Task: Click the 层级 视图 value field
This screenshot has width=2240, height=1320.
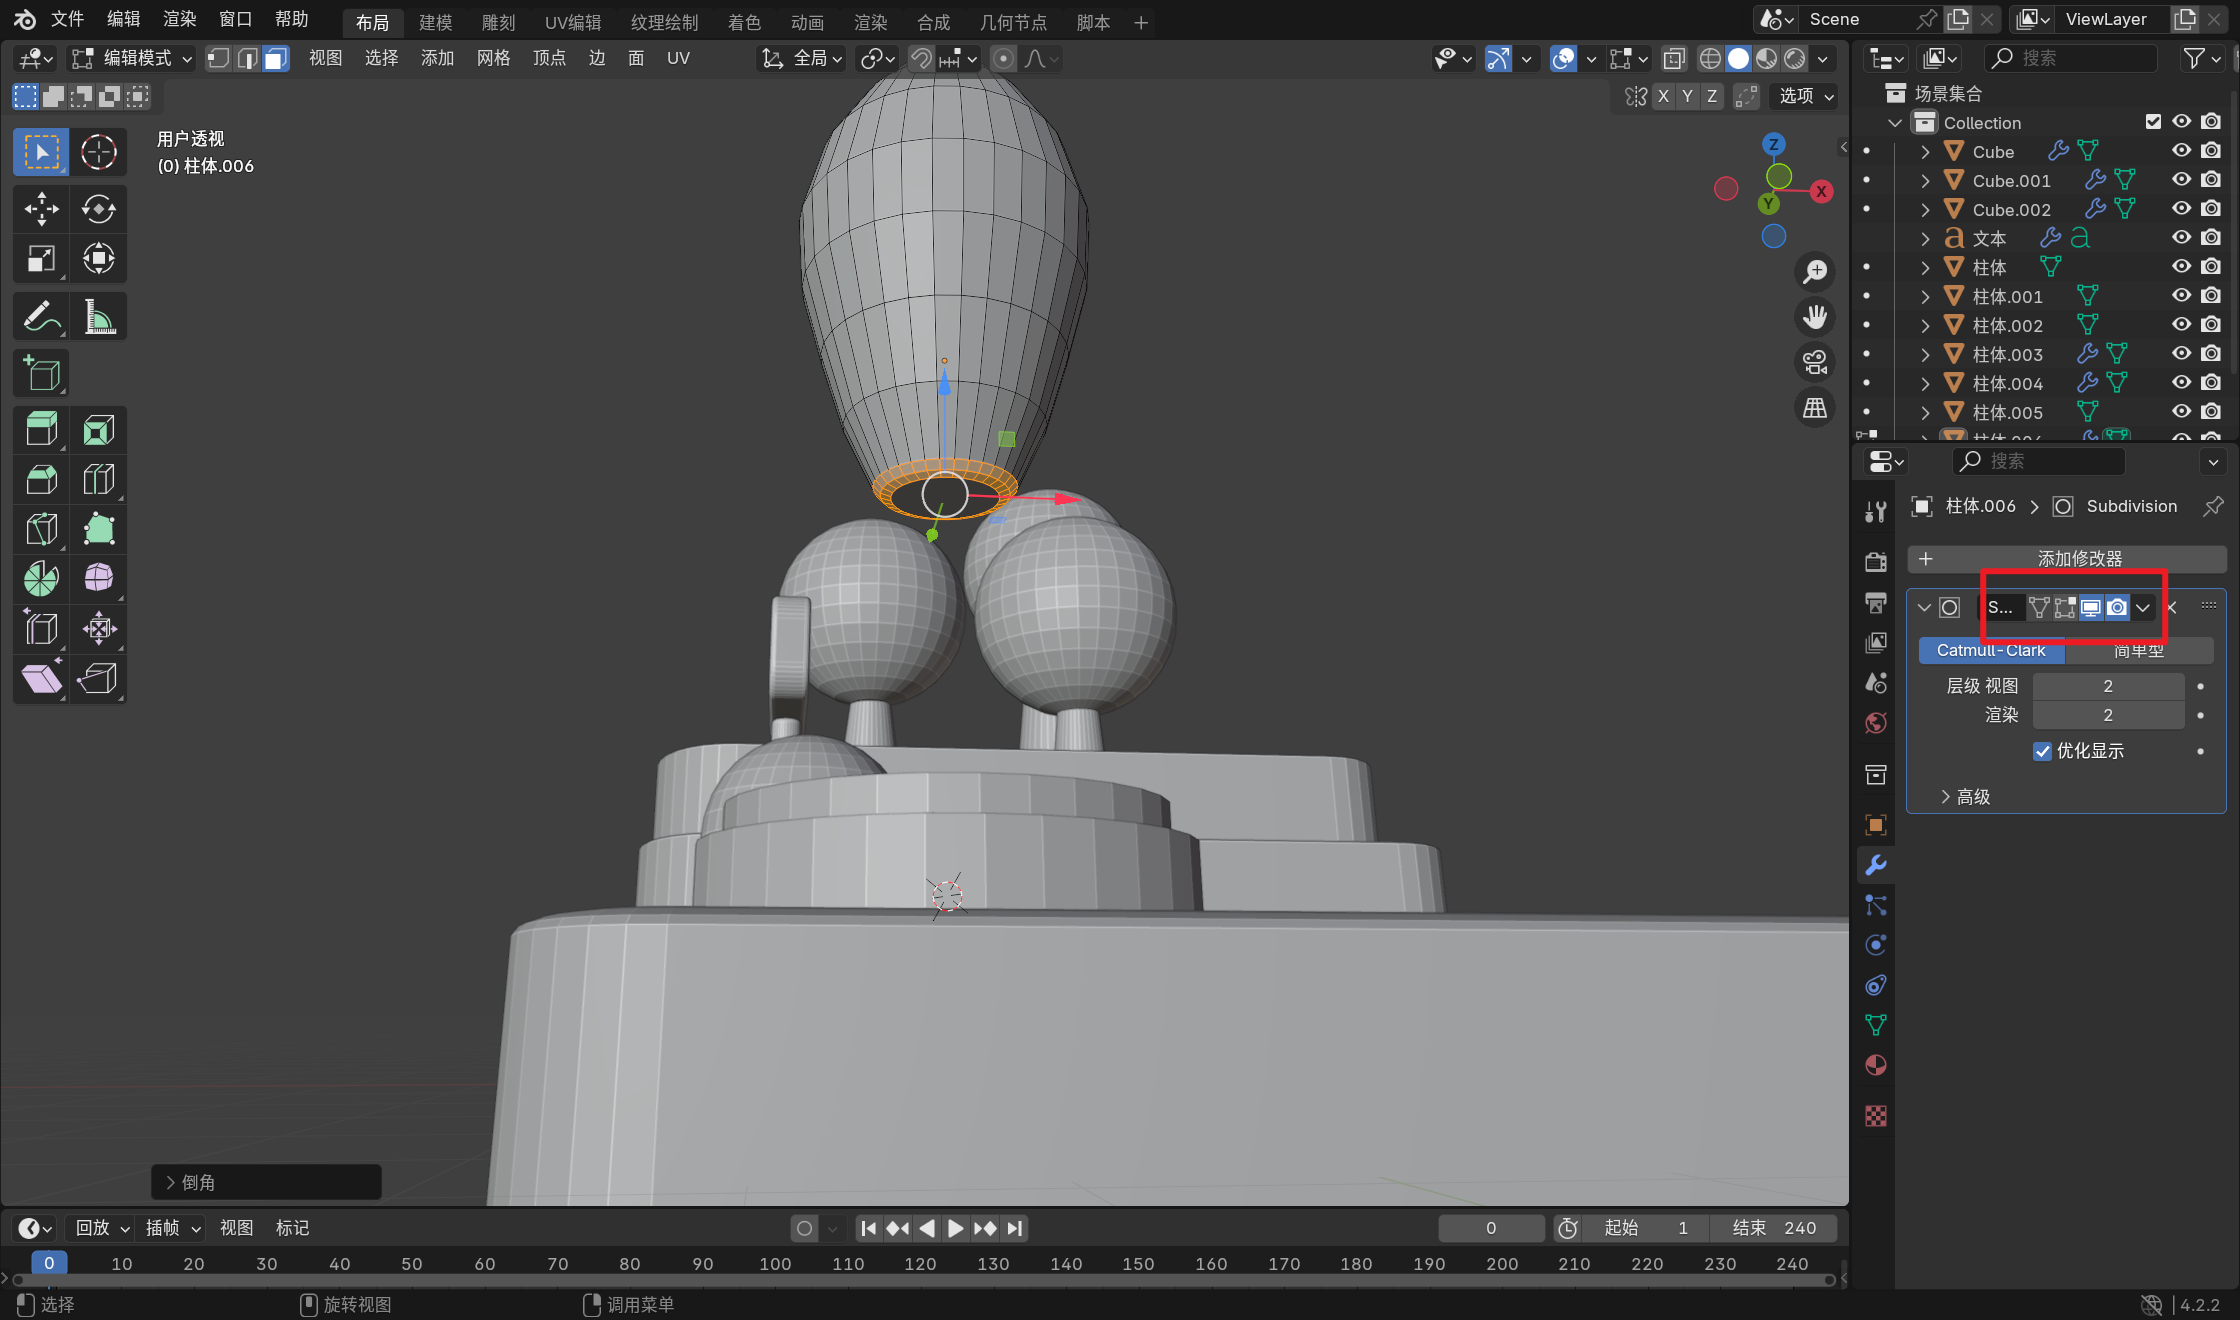Action: [x=2107, y=686]
